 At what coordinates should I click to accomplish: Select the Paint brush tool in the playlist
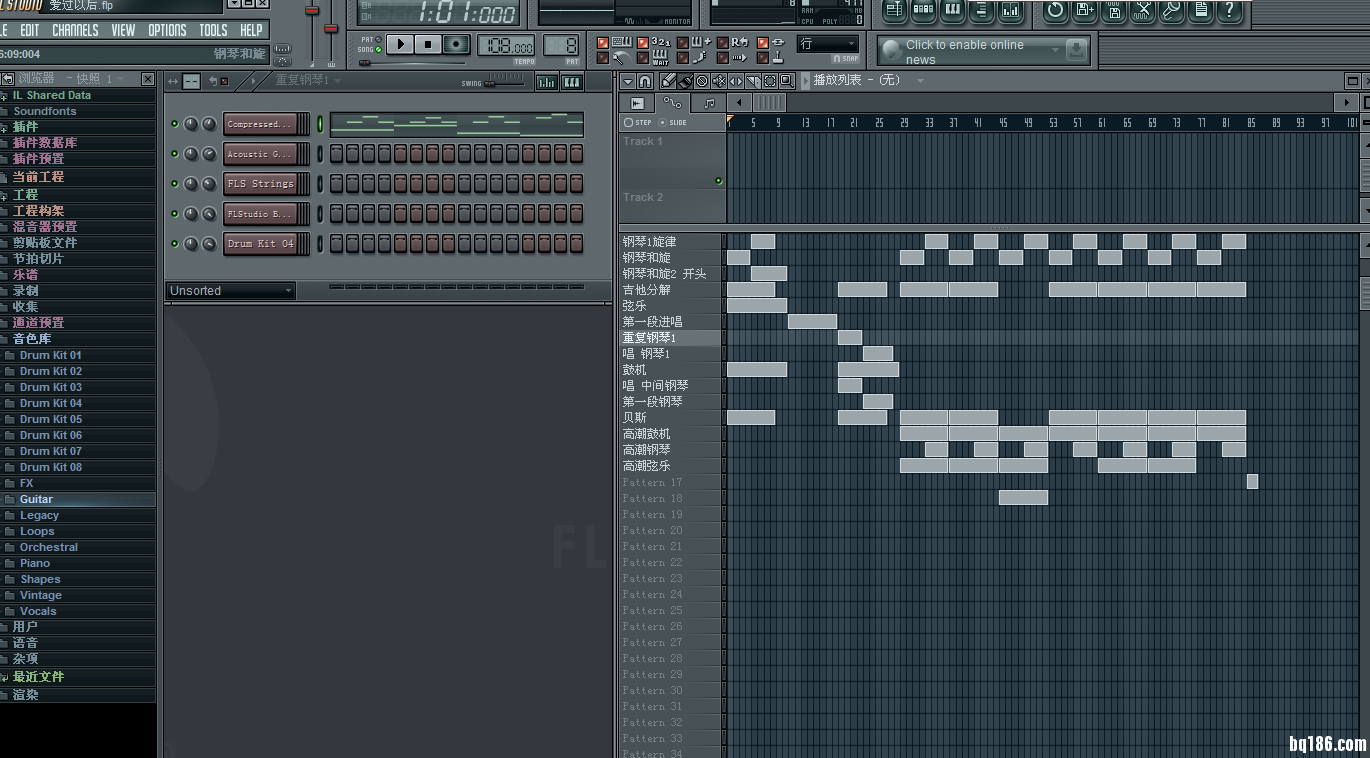point(685,81)
